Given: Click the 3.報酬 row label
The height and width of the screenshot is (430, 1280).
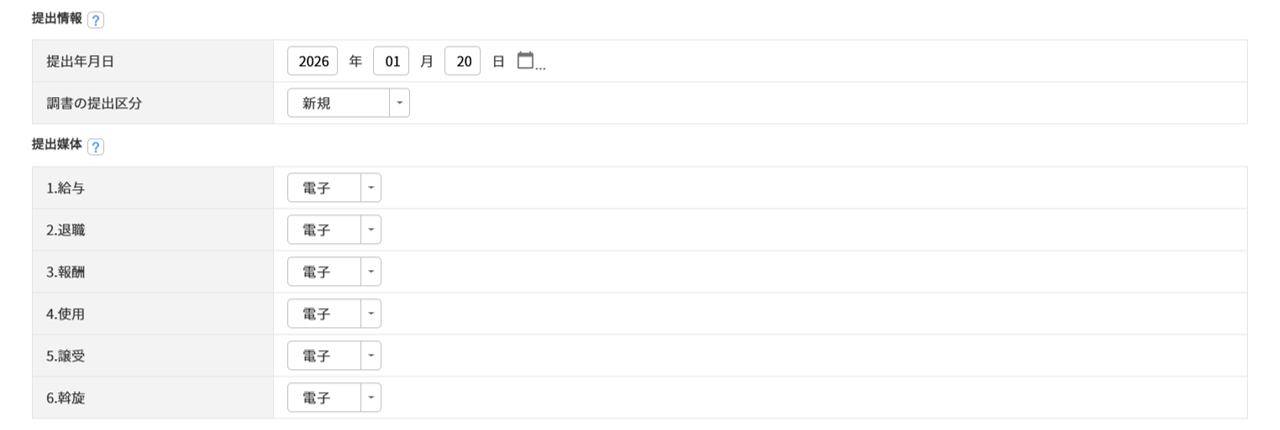Looking at the screenshot, I should coord(66,272).
